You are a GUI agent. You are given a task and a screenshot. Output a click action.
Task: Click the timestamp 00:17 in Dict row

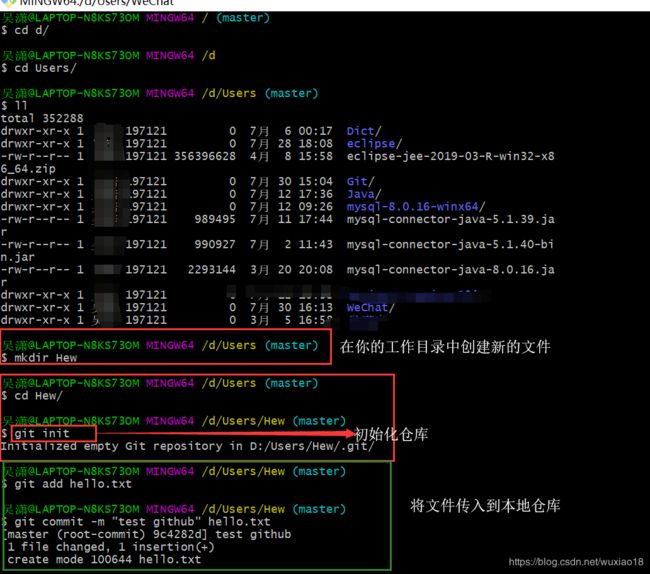(x=315, y=131)
